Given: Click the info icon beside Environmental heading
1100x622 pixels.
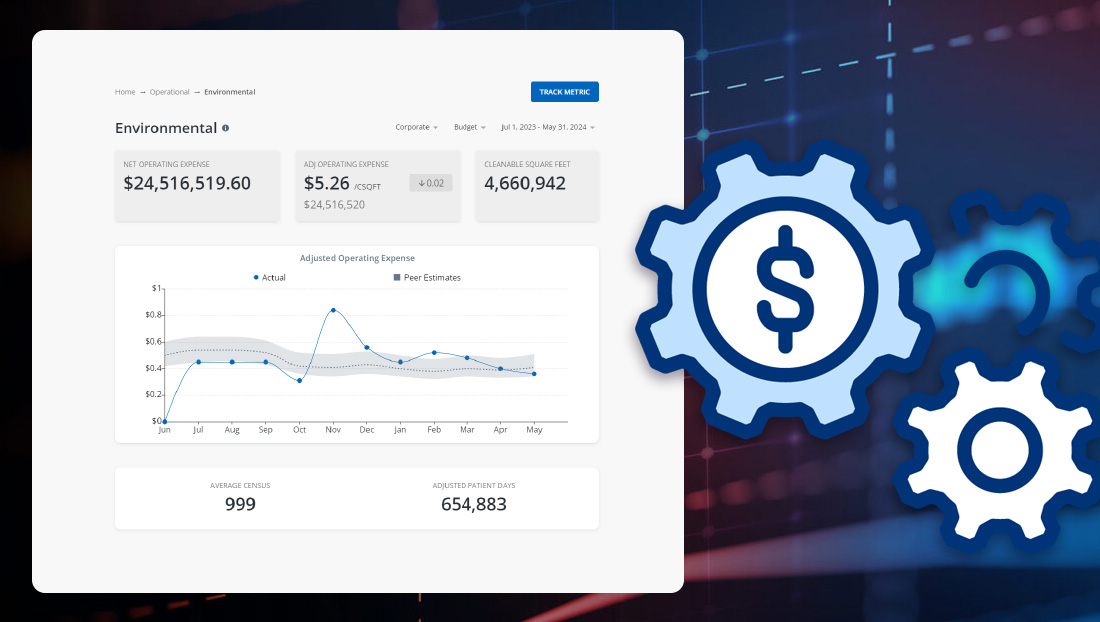Looking at the screenshot, I should pos(226,128).
